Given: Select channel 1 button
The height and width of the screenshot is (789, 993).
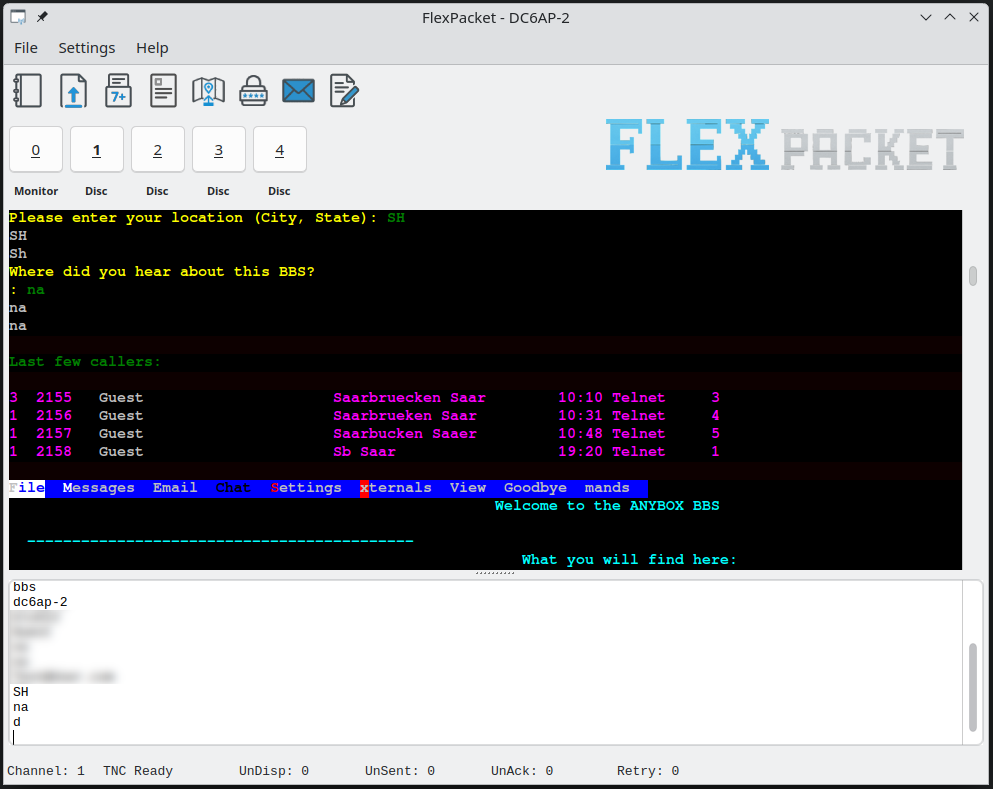Looking at the screenshot, I should (x=97, y=150).
